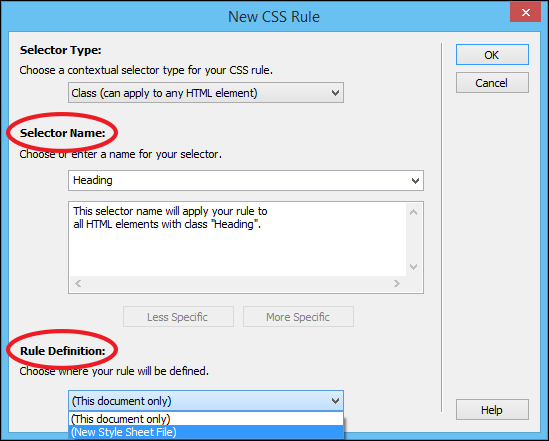
Task: Click into the Heading selector name field
Action: [x=238, y=181]
